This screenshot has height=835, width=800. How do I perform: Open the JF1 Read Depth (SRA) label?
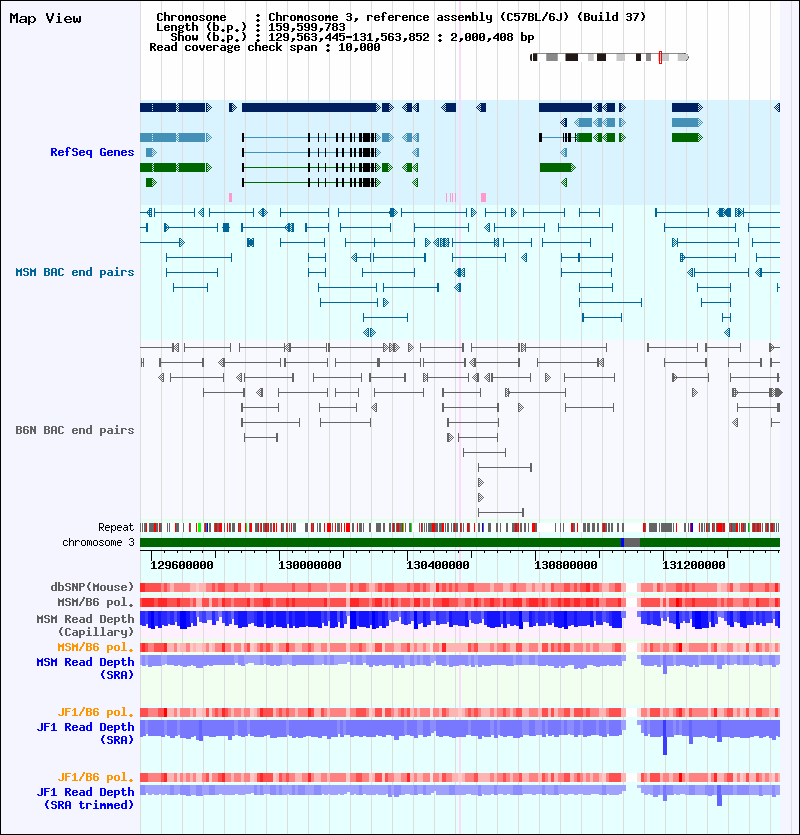click(85, 733)
